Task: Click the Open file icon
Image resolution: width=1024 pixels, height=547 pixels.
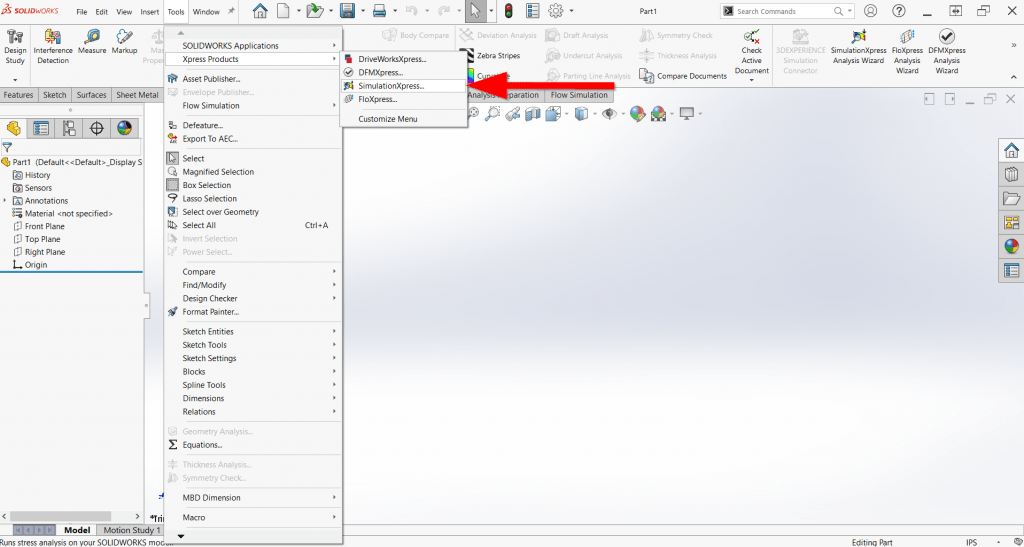Action: click(x=315, y=11)
